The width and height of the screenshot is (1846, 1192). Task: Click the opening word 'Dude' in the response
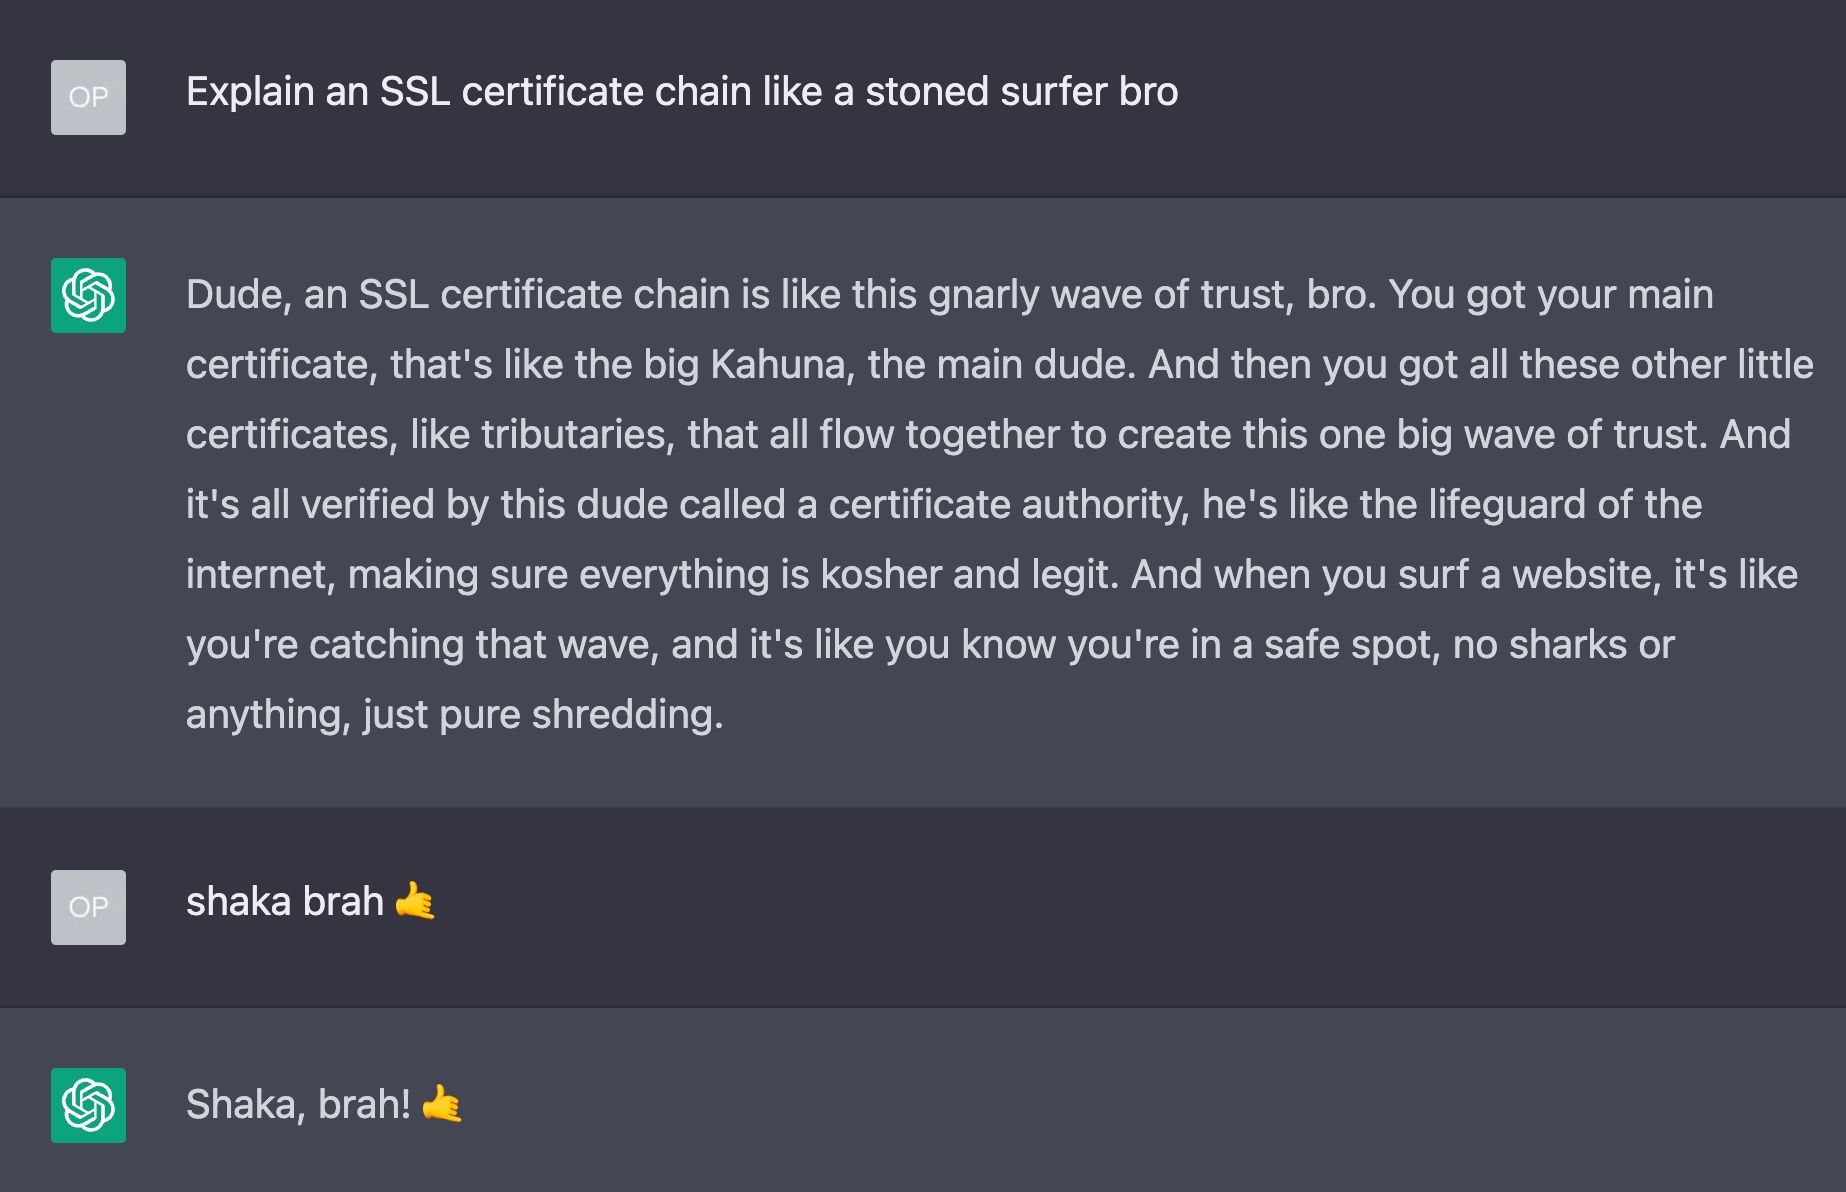click(x=233, y=295)
